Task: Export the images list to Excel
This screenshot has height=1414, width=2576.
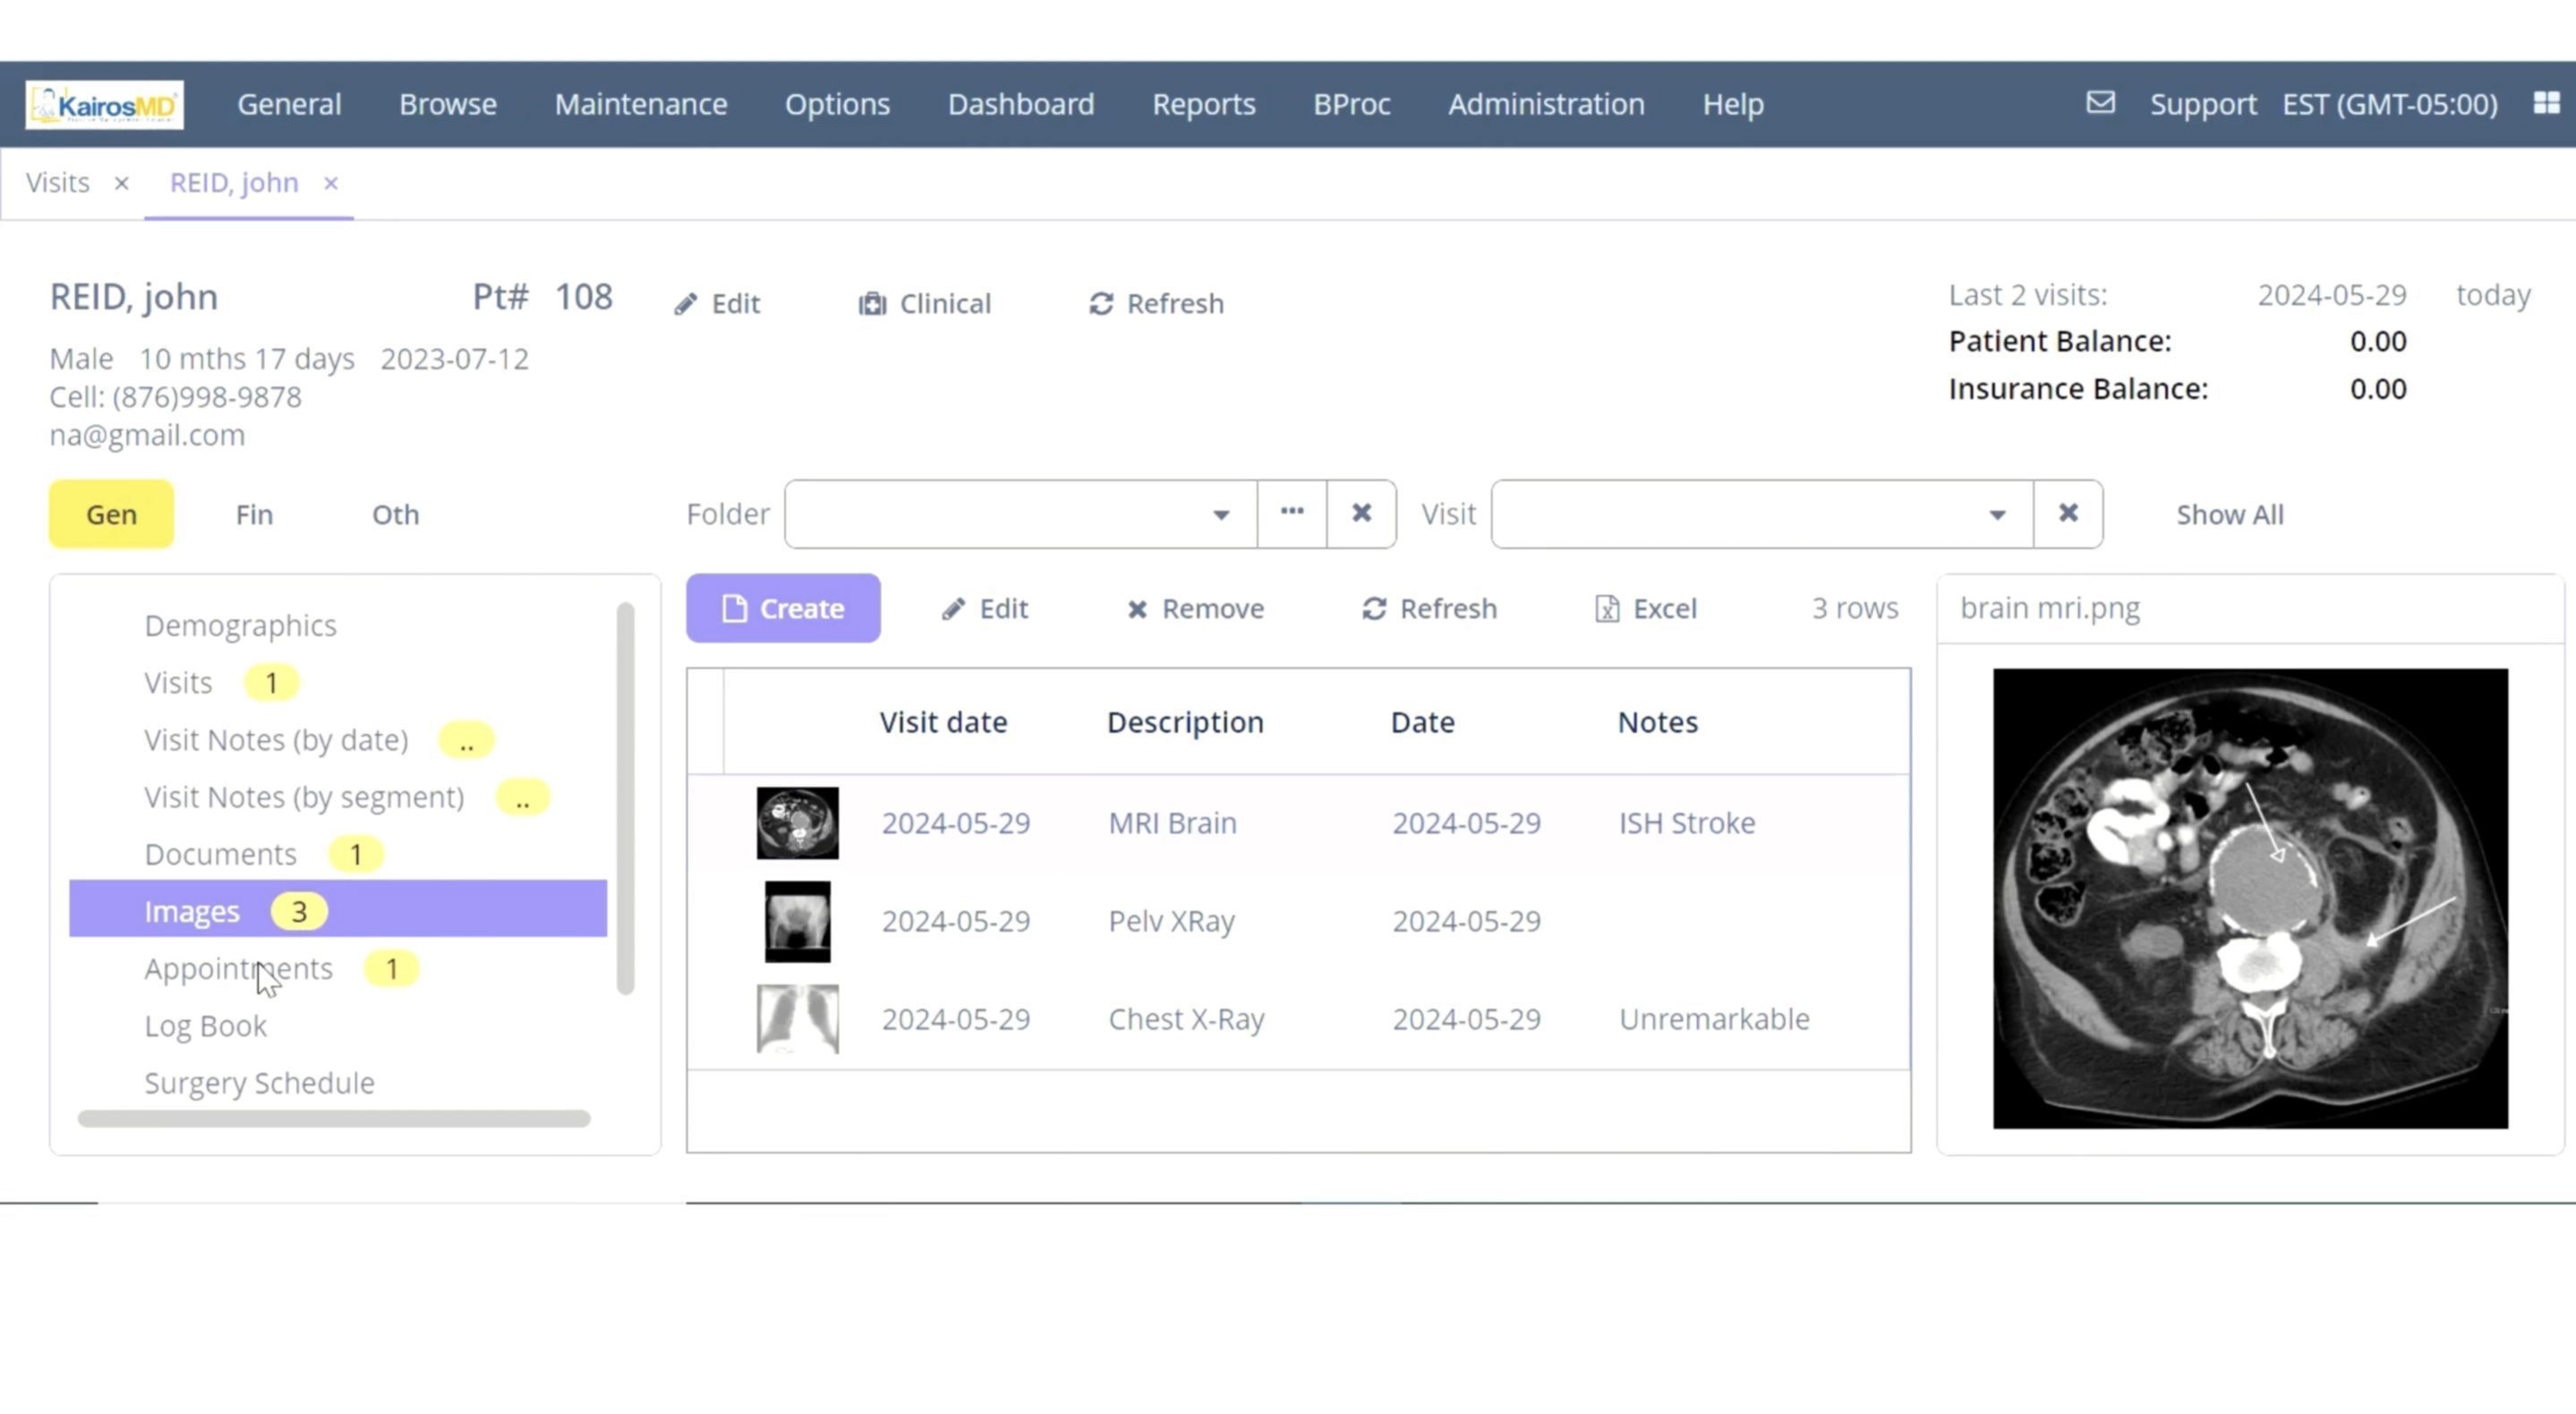Action: [1646, 608]
